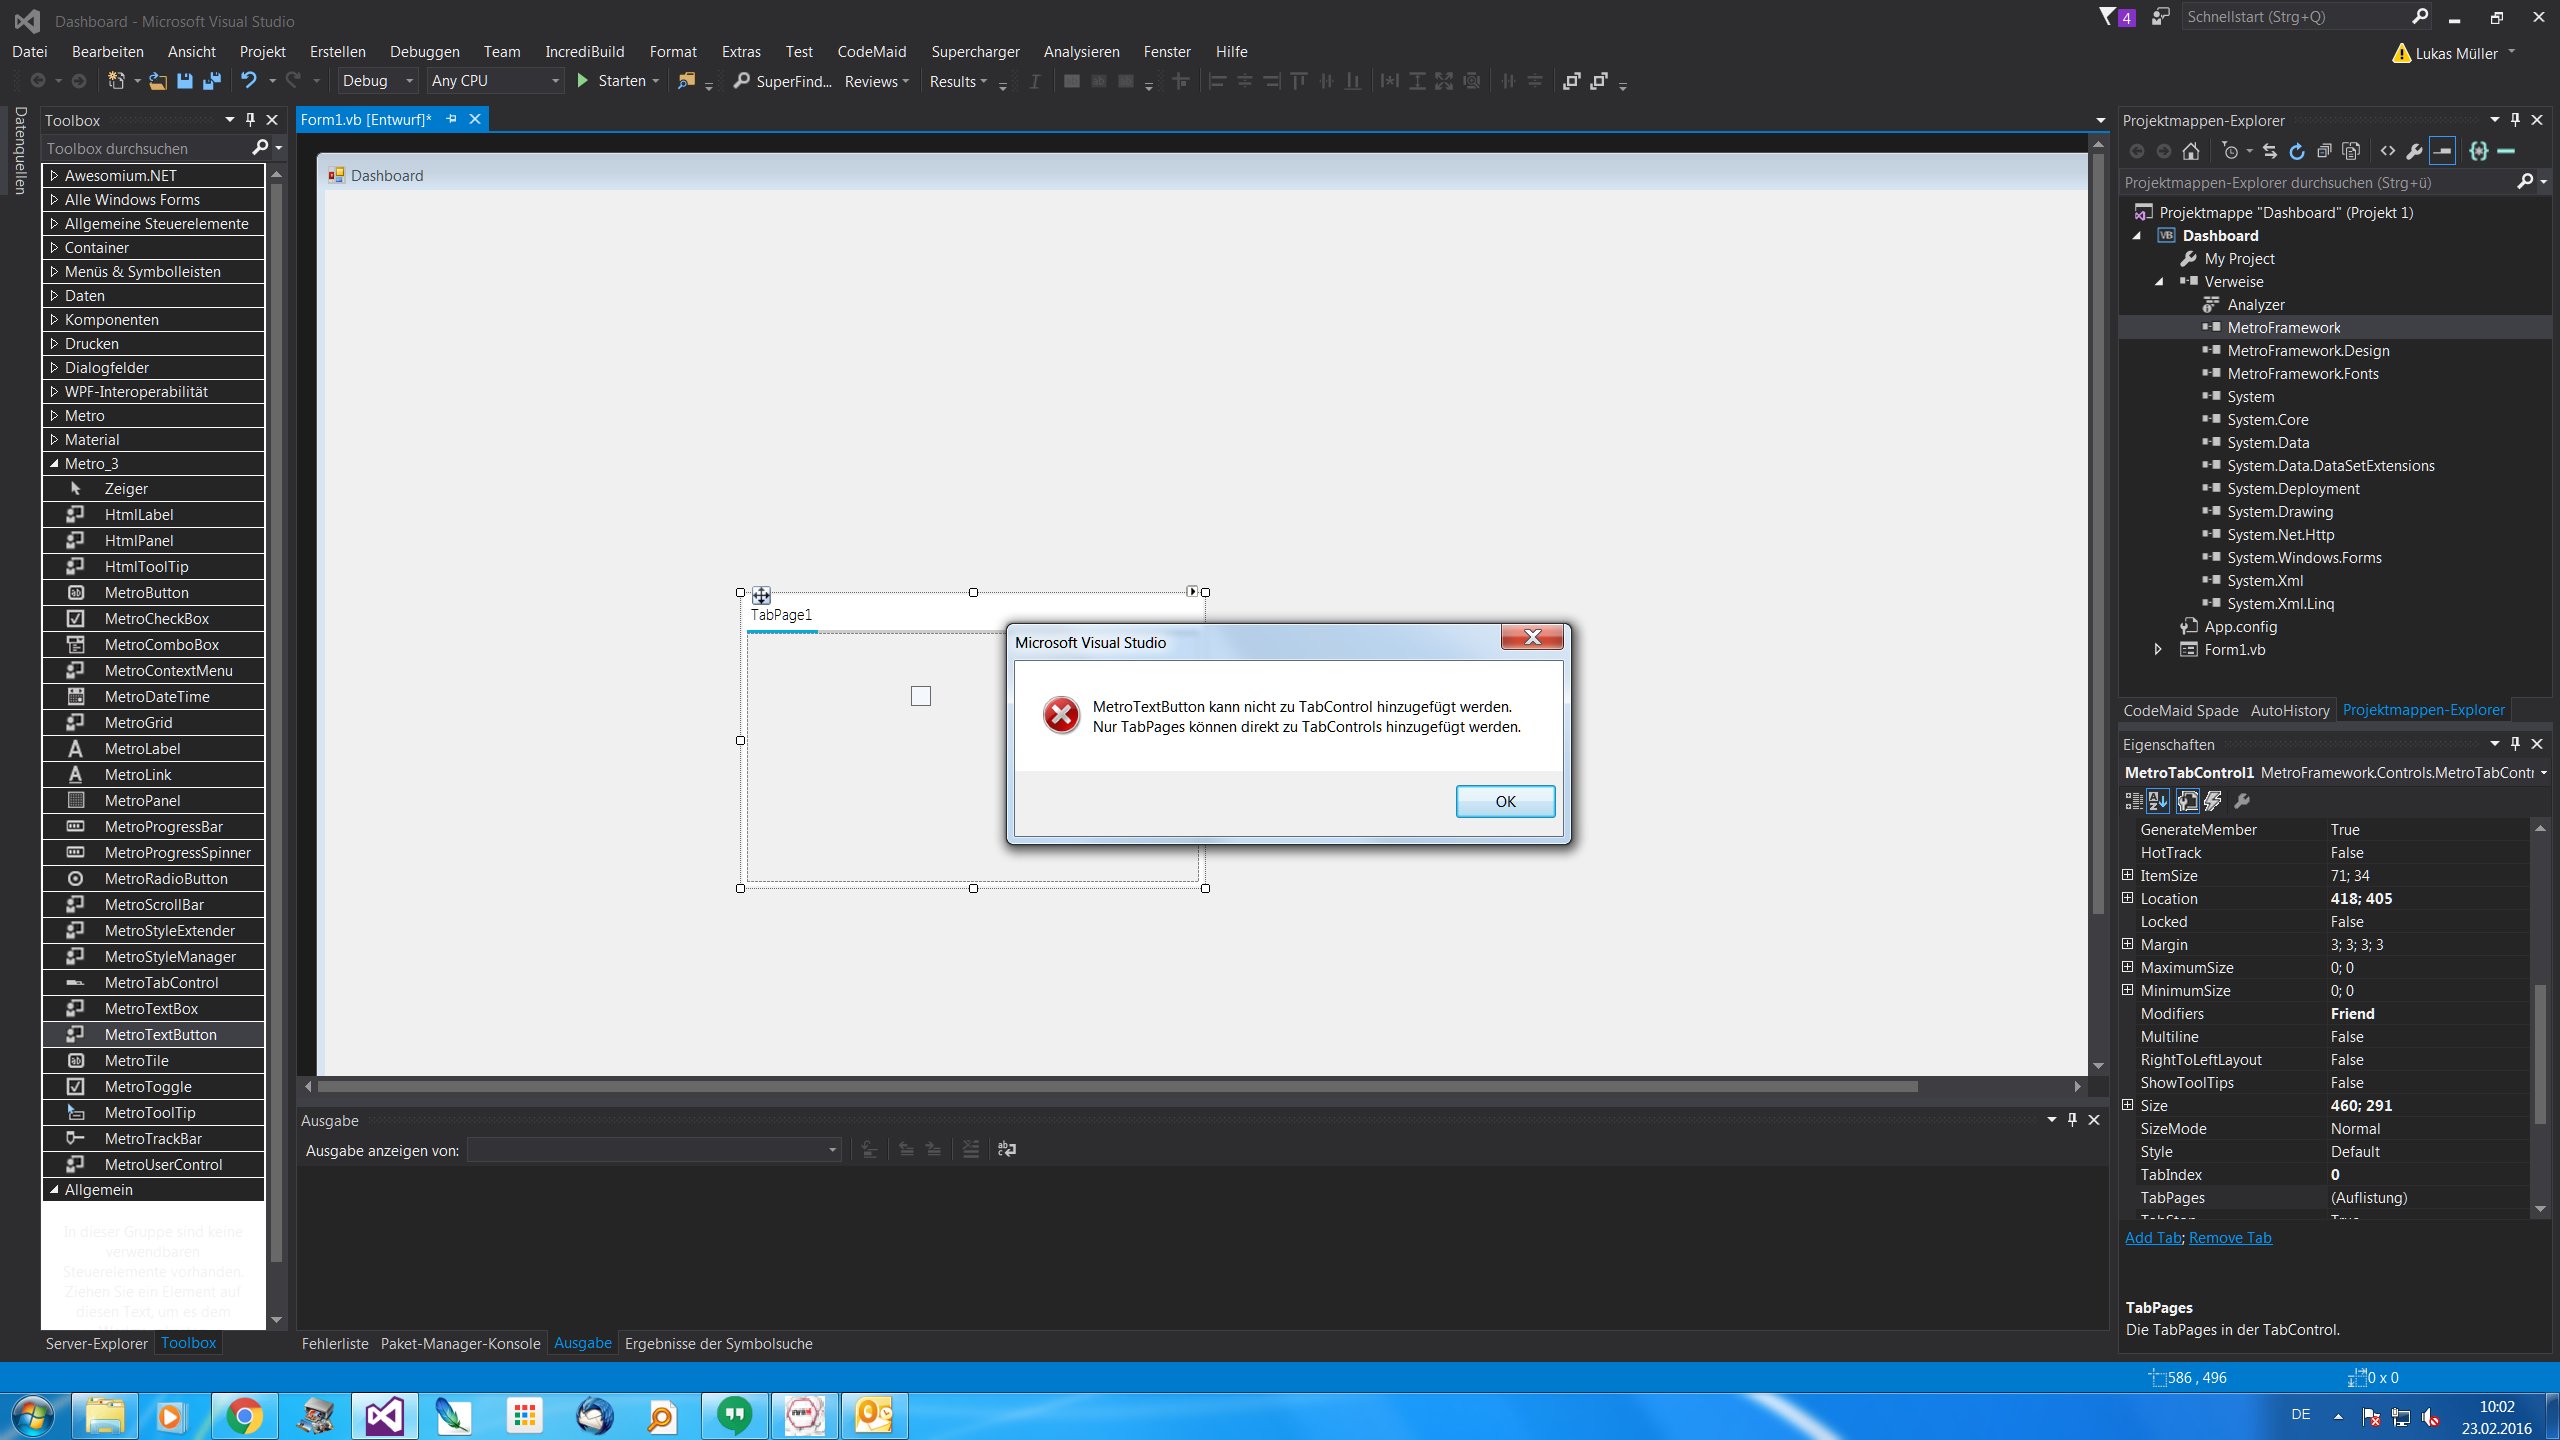The image size is (2560, 1440).
Task: Click OK in the error dialog
Action: point(1505,801)
